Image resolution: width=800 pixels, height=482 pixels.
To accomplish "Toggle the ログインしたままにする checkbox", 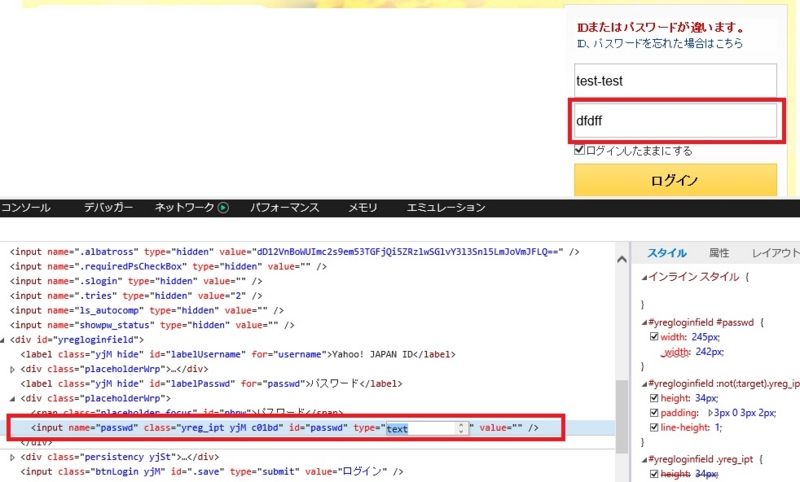I will point(579,150).
